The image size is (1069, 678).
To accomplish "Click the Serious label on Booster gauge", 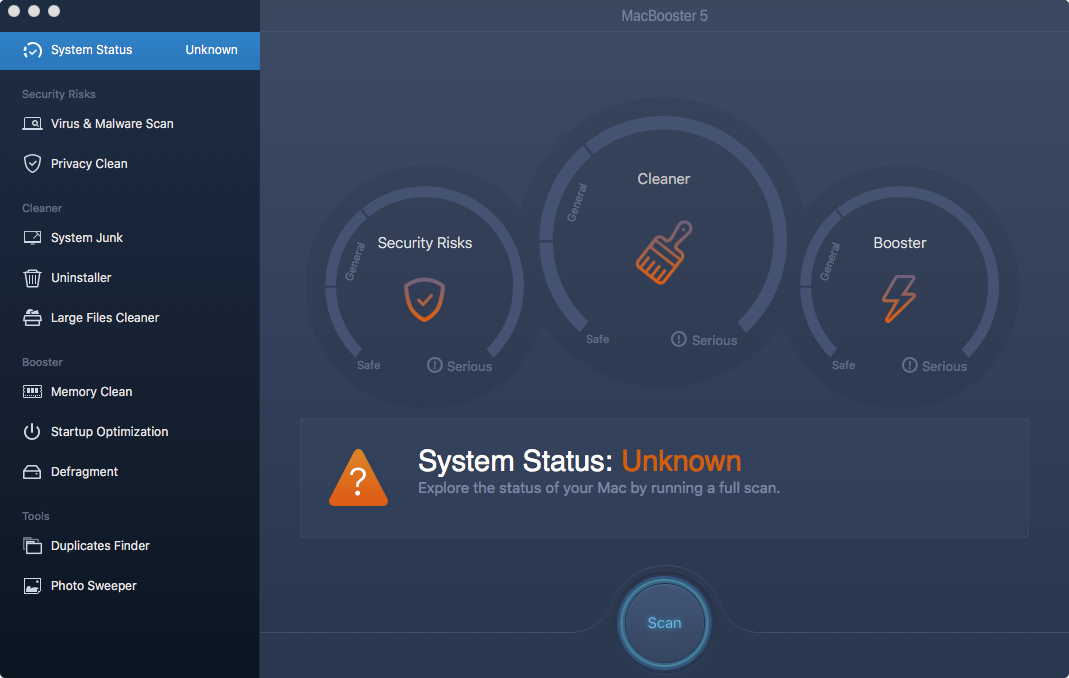I will click(x=944, y=366).
